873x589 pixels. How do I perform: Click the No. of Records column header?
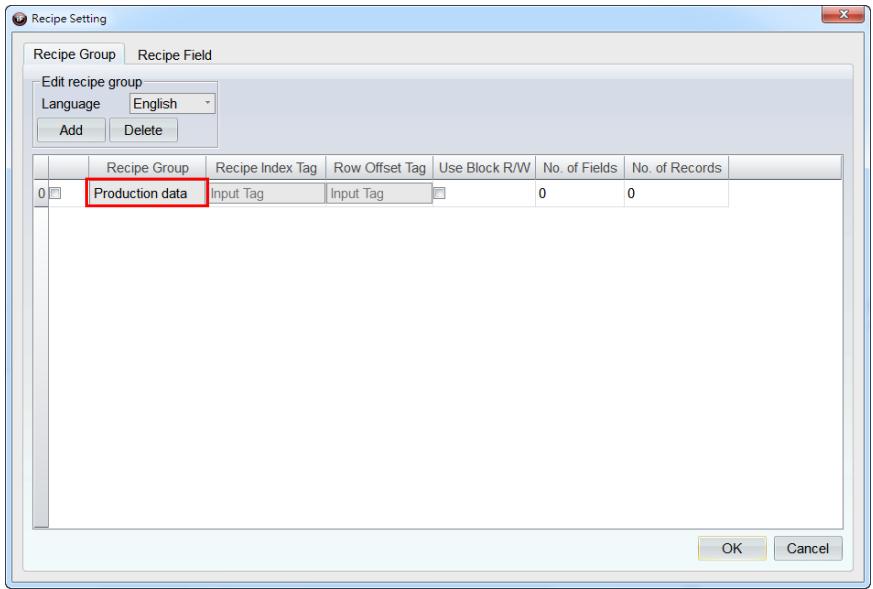676,168
